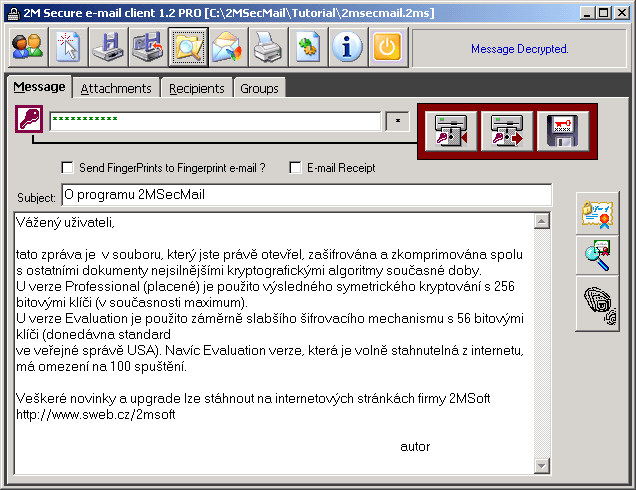The height and width of the screenshot is (490, 636).
Task: Switch to the Attachments tab
Action: point(116,88)
